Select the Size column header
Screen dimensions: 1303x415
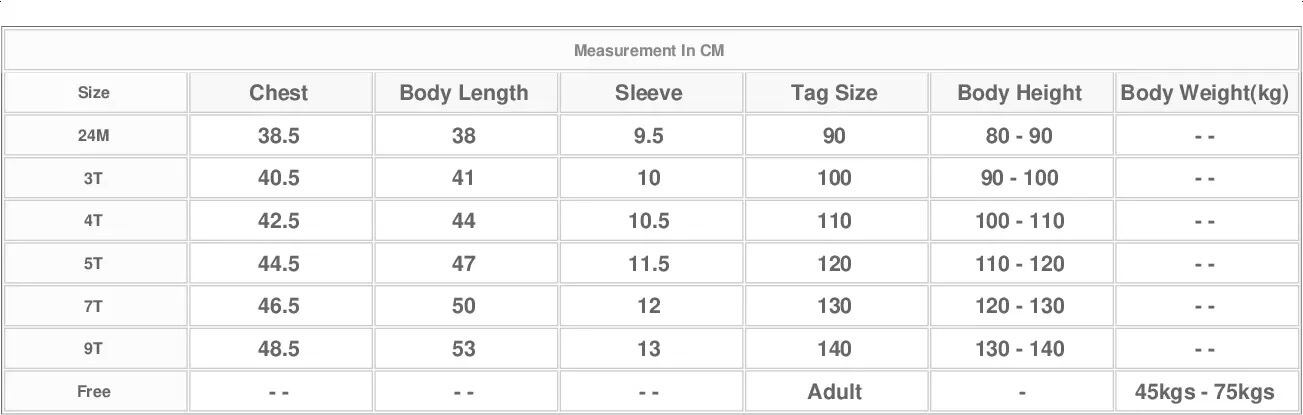click(93, 93)
